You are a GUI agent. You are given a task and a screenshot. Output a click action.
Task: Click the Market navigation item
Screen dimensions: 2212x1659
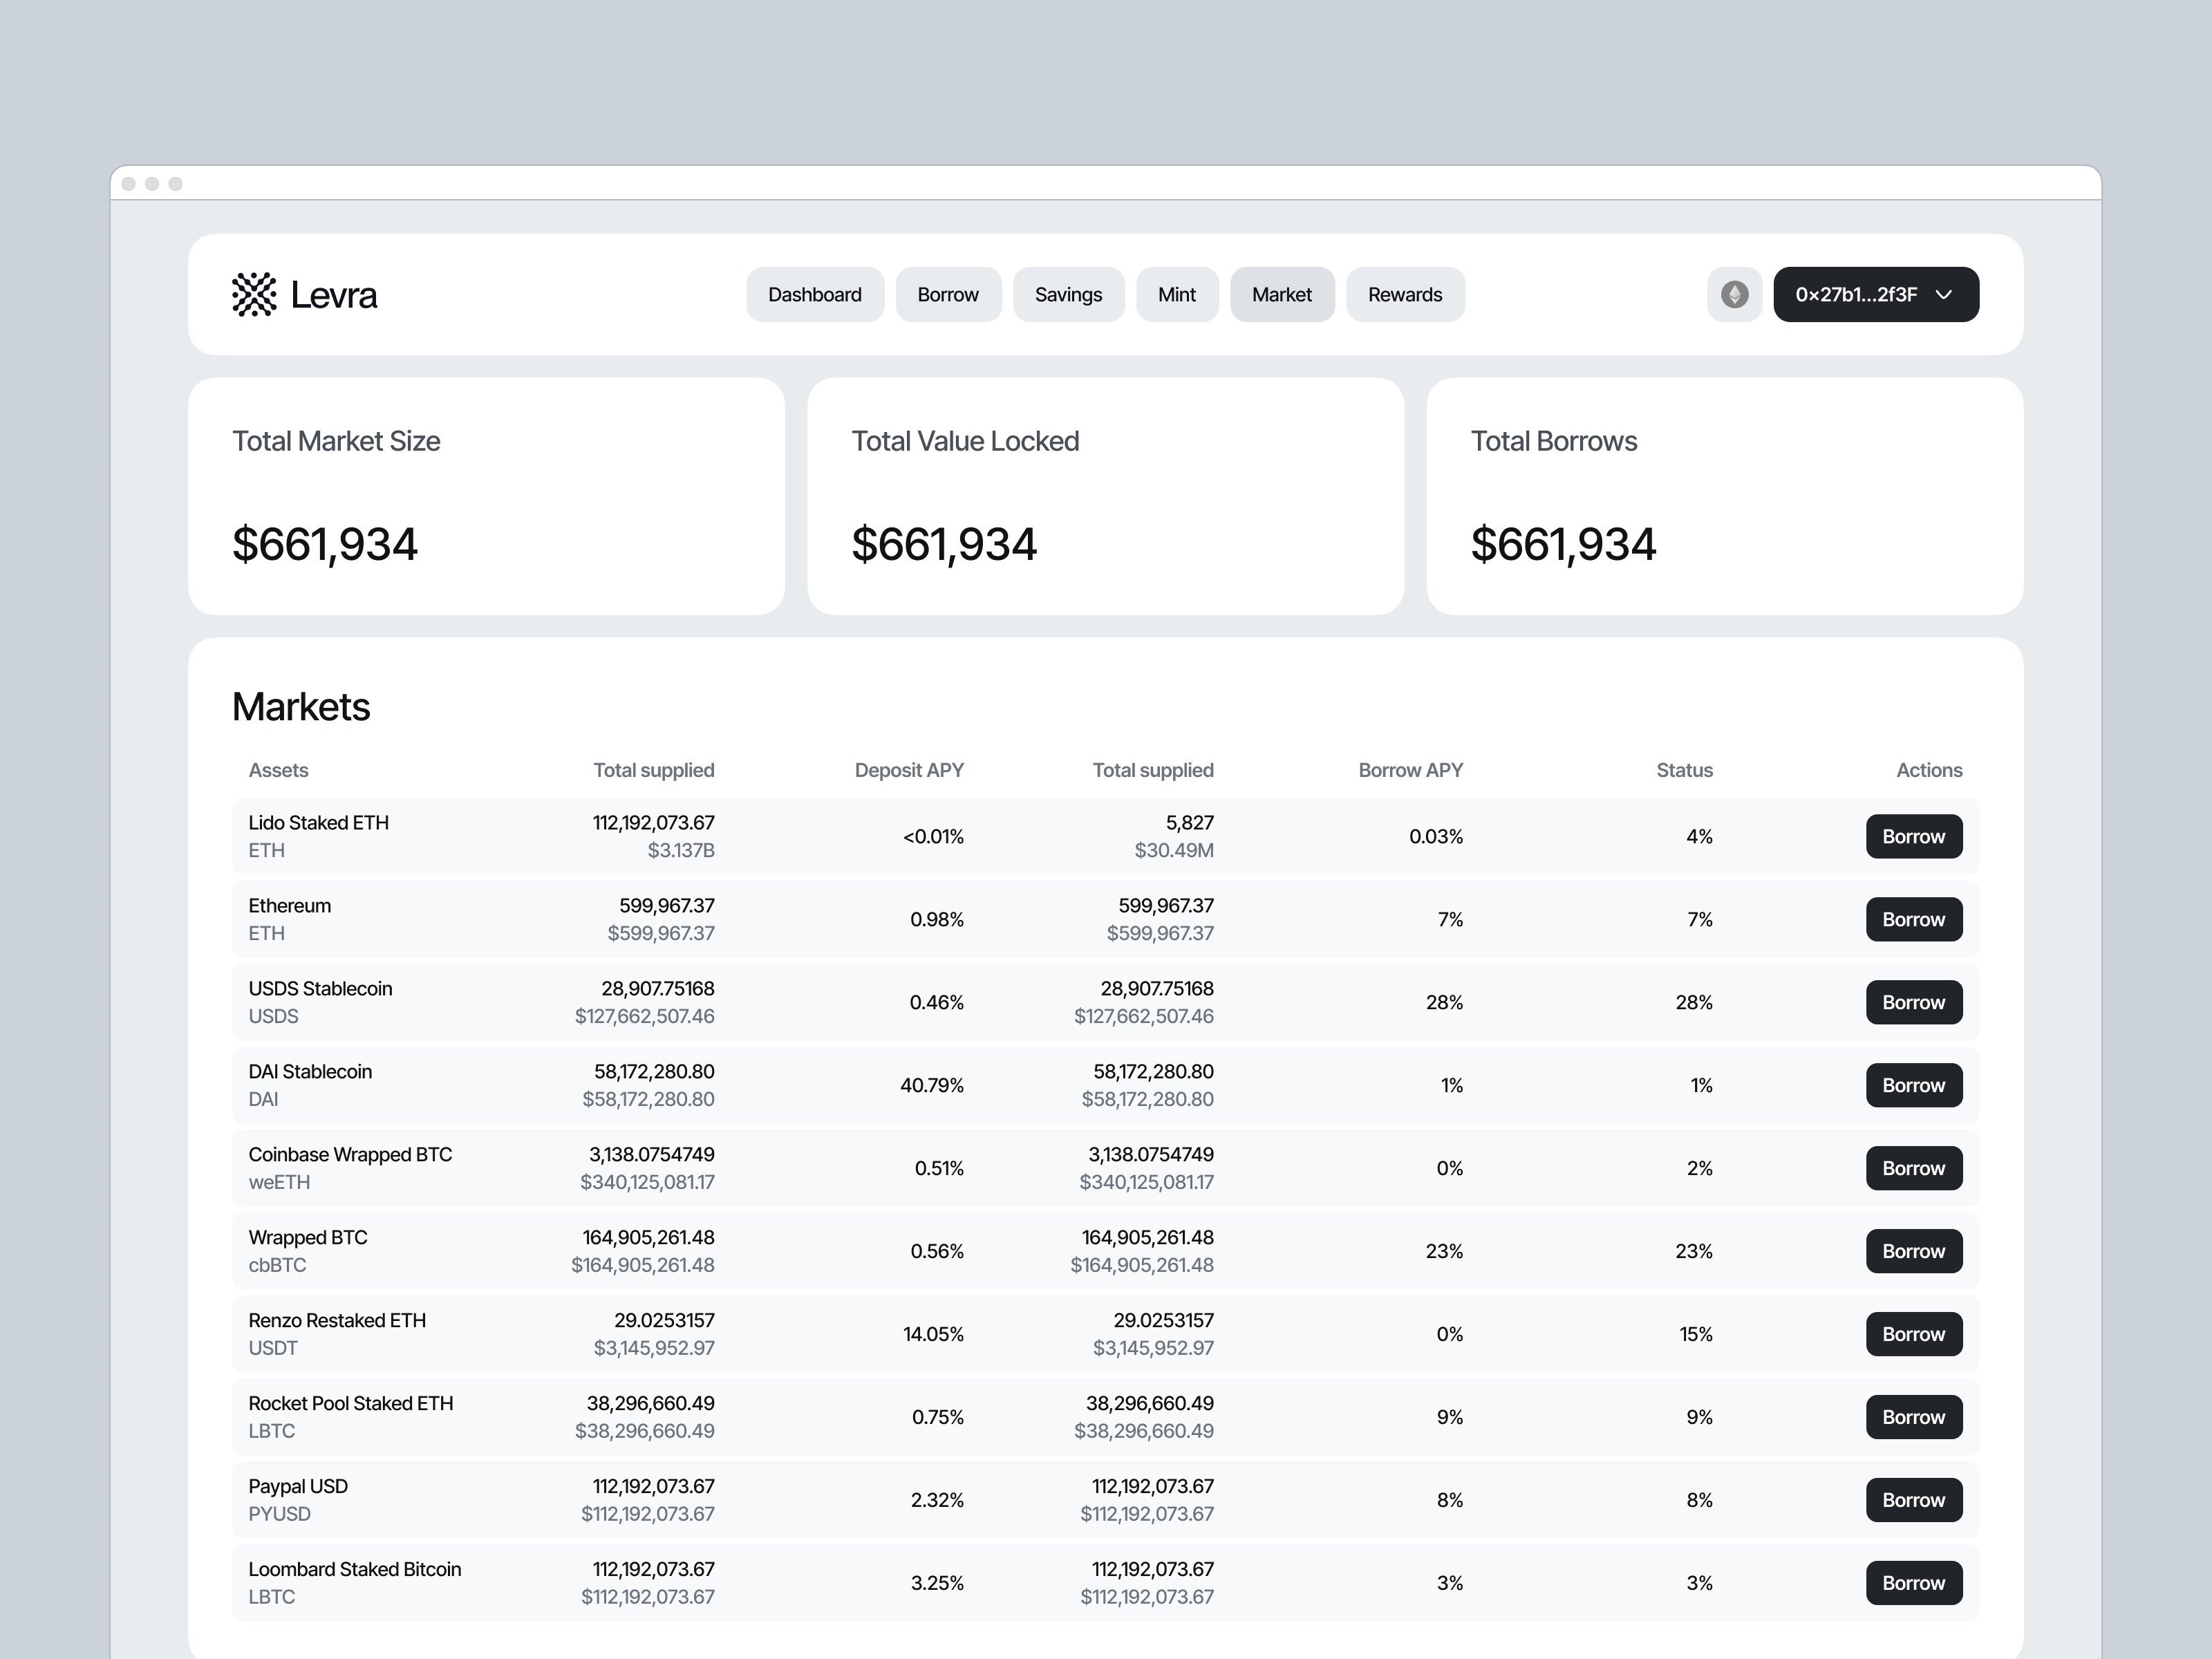tap(1282, 294)
